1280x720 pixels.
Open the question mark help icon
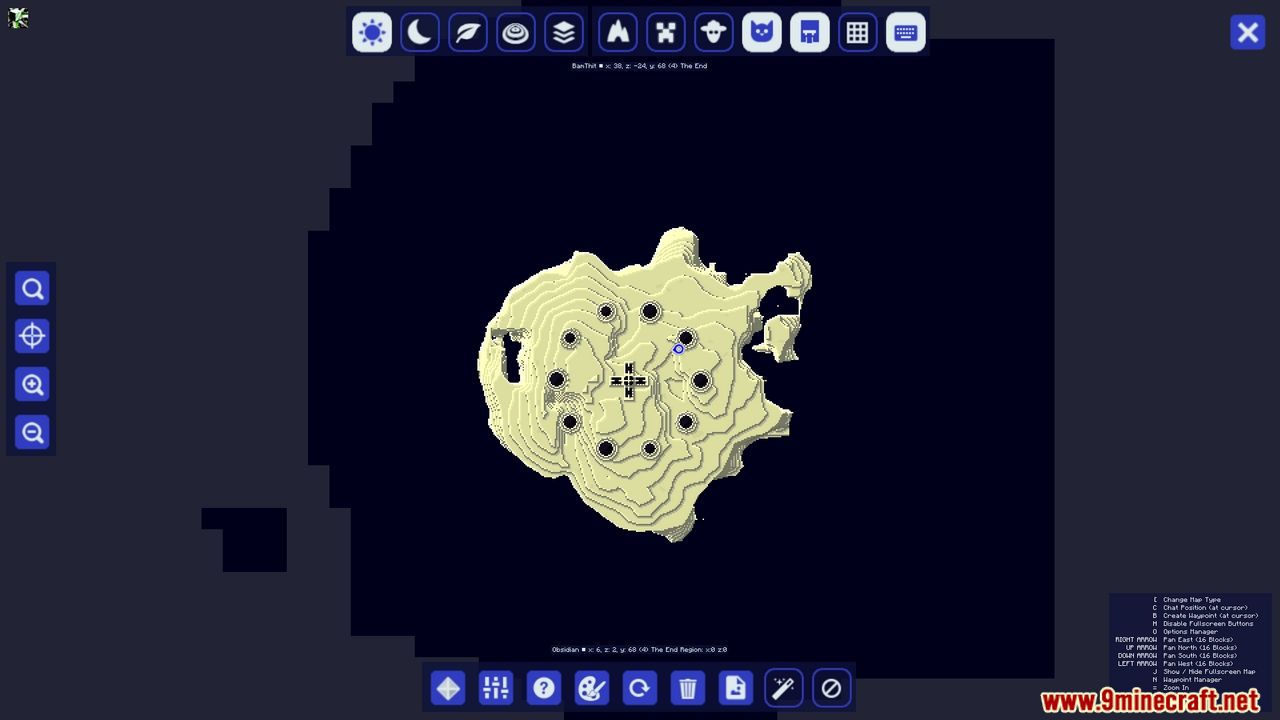click(544, 688)
